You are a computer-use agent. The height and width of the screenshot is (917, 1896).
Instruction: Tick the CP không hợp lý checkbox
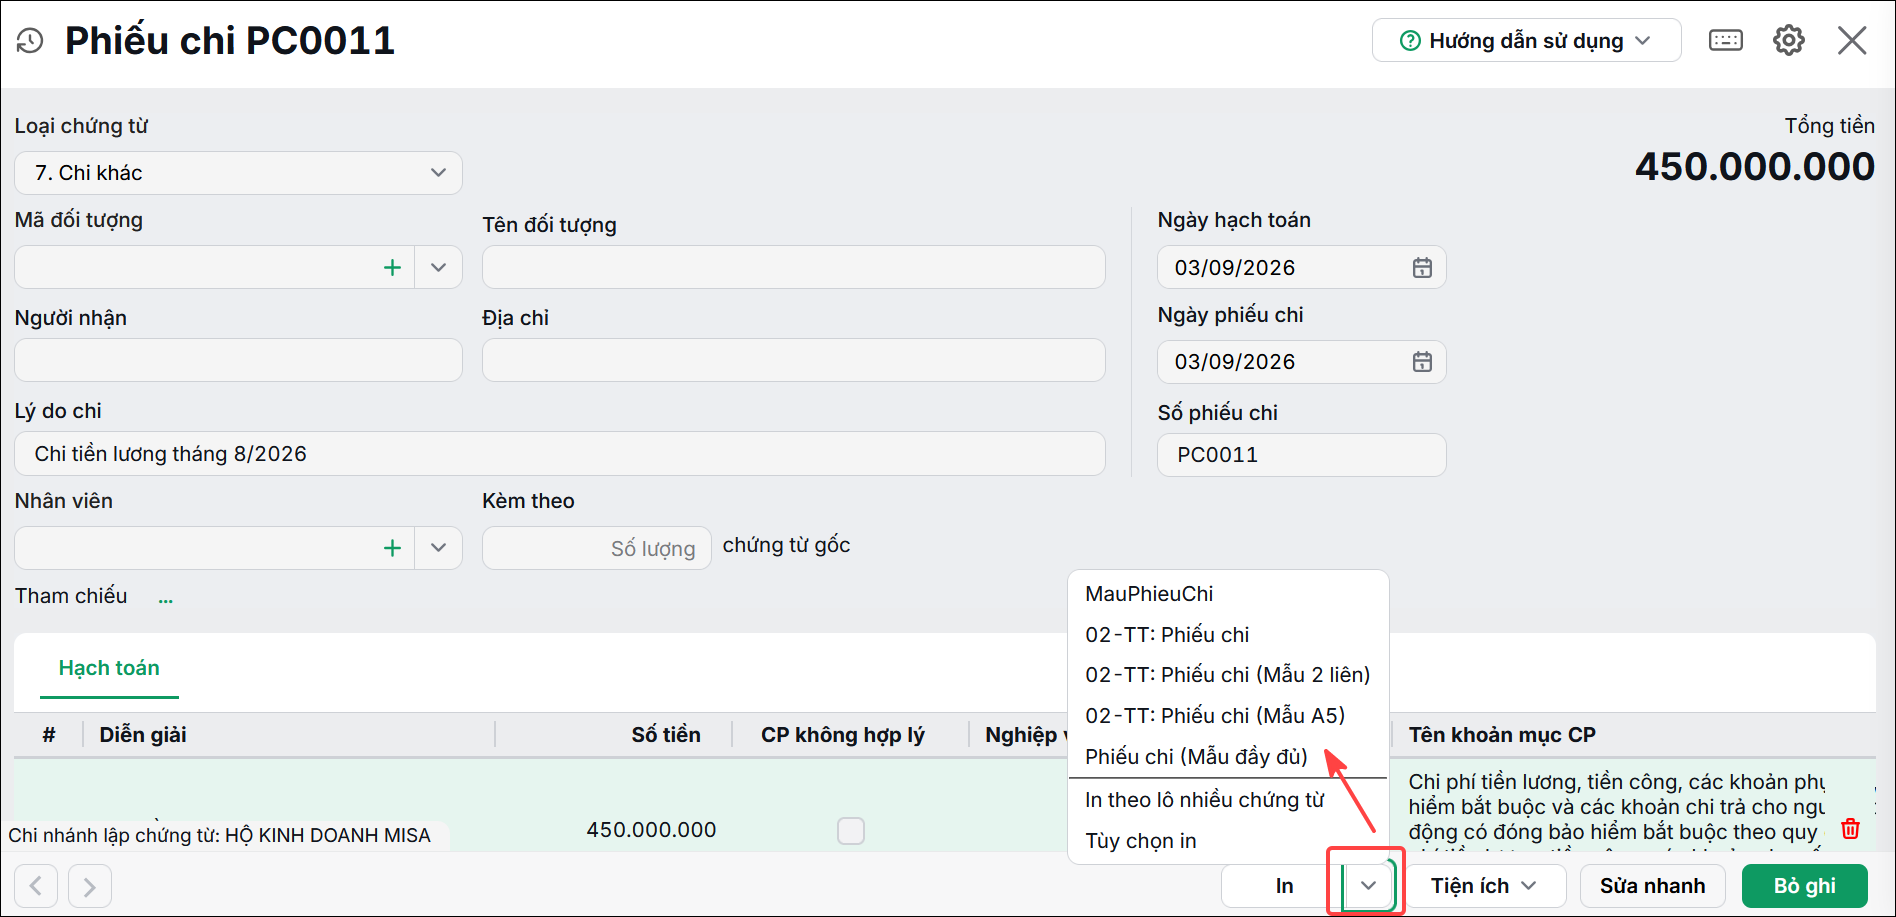(851, 831)
